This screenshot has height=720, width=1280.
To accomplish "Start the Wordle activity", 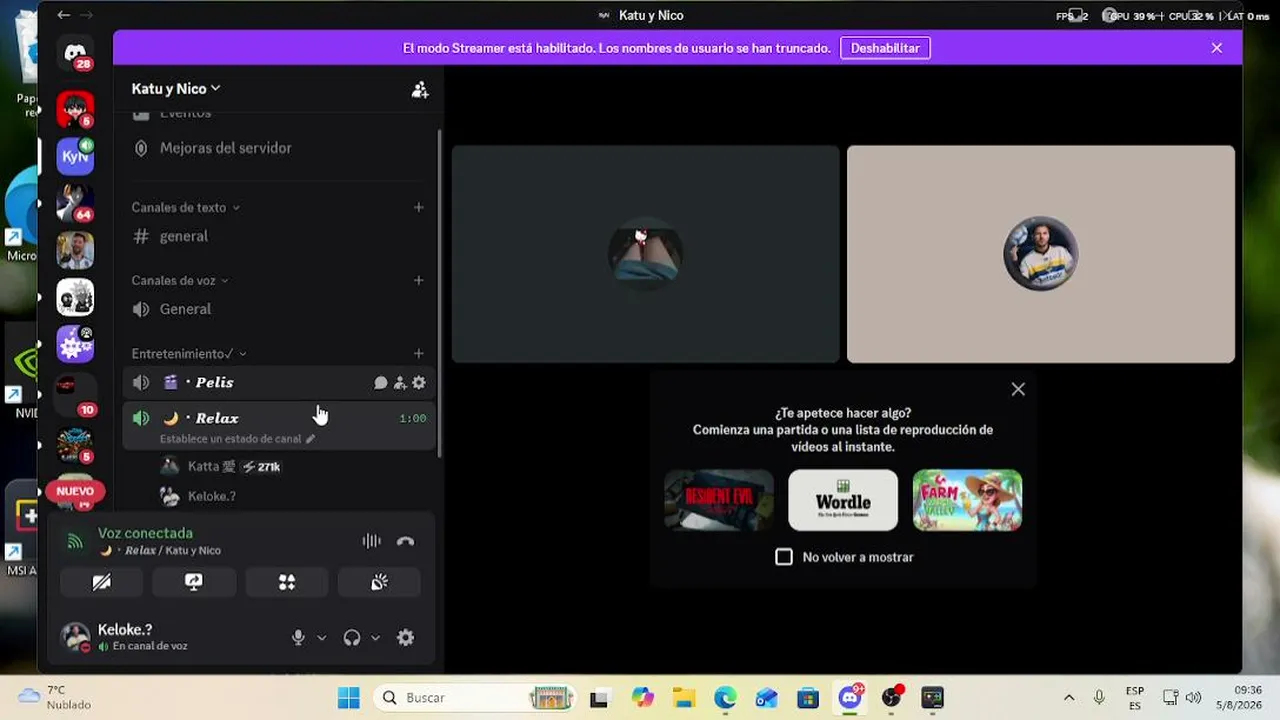I will coord(843,500).
